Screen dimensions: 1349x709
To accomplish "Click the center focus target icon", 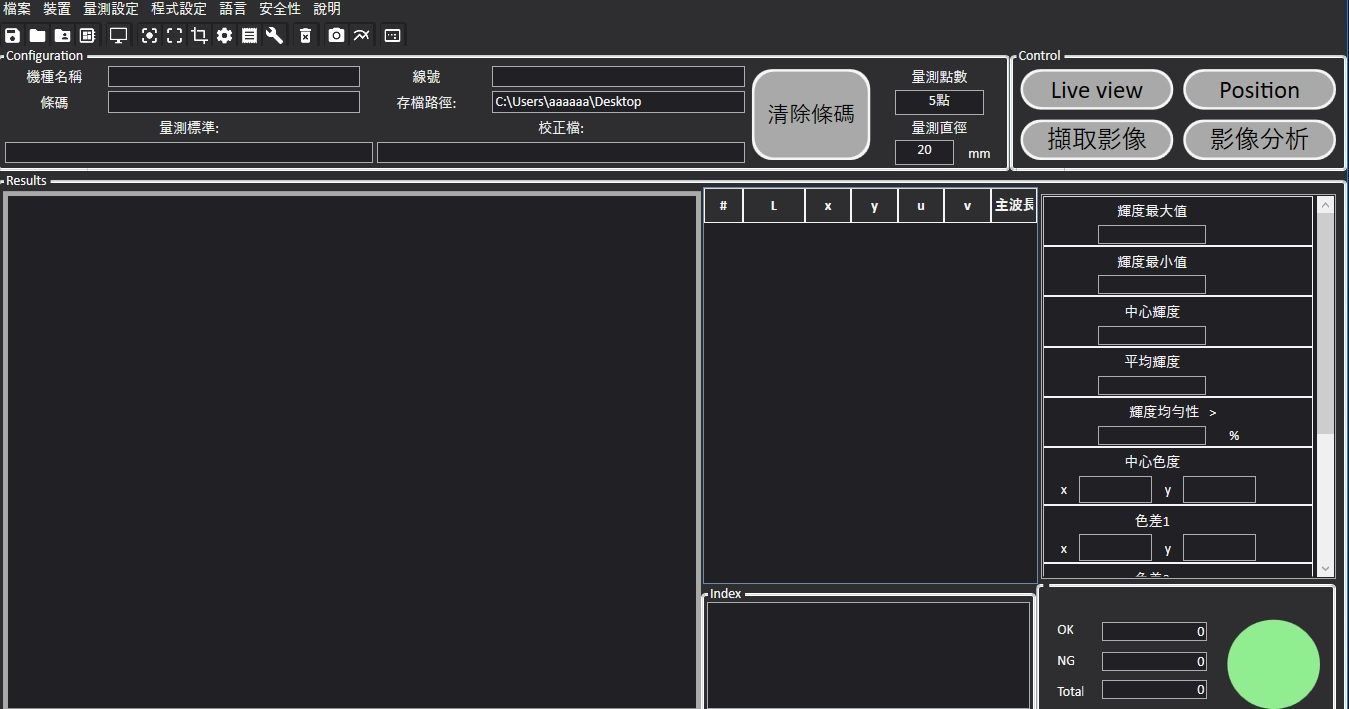I will pos(149,35).
